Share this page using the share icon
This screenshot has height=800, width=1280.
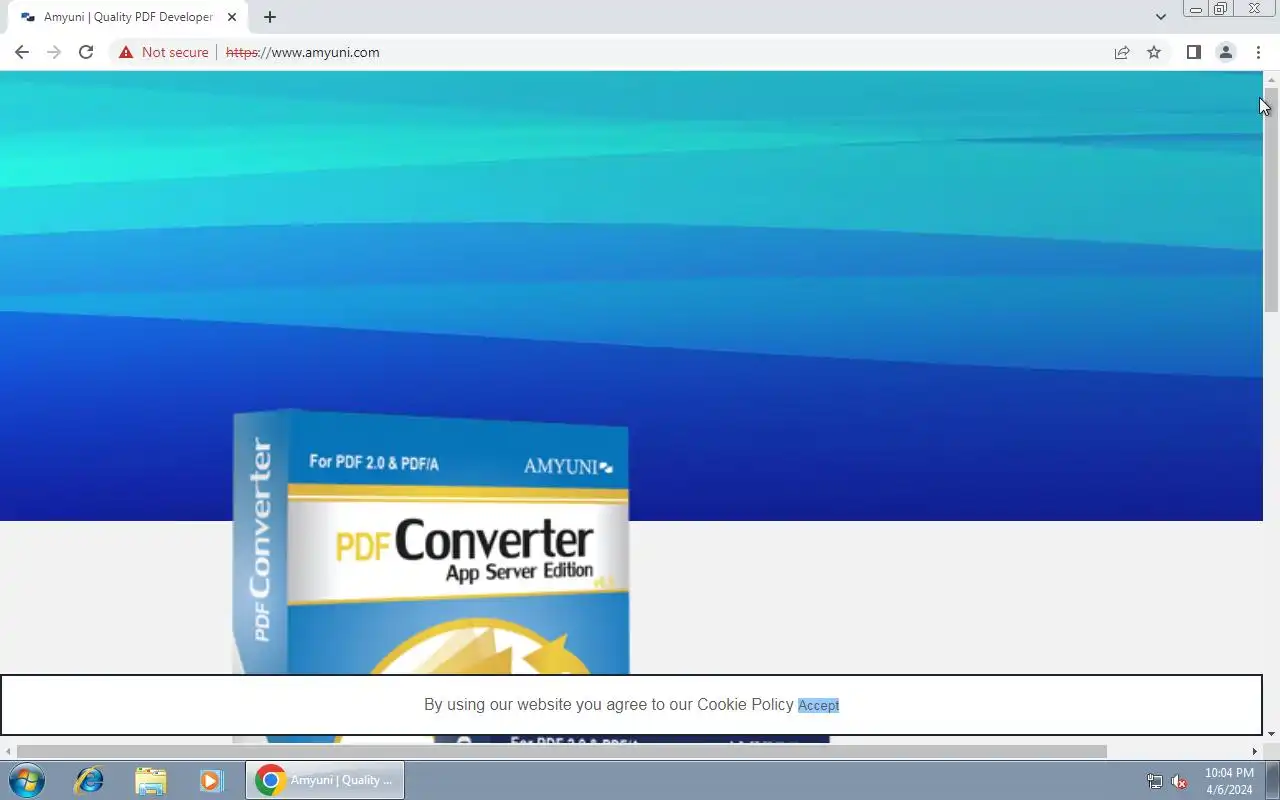pyautogui.click(x=1122, y=52)
